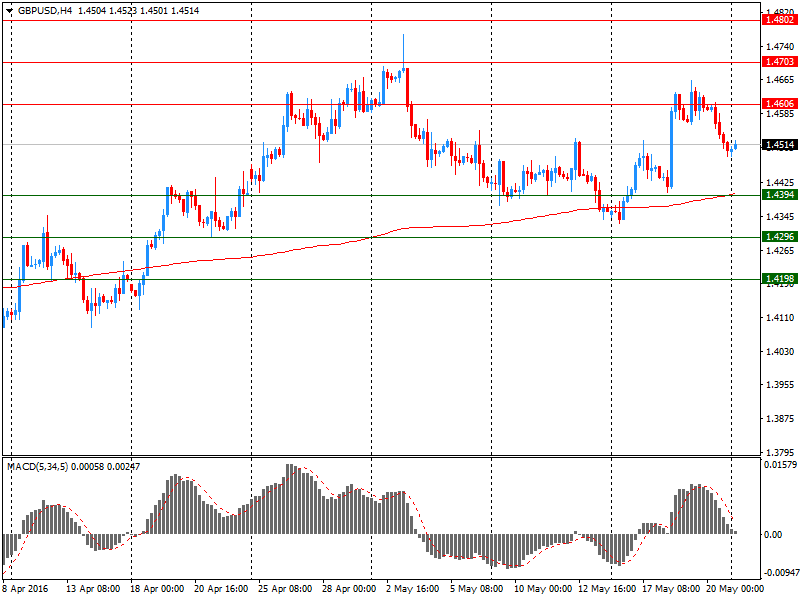Select the 1.4802 resistance price label
Screen dimensions: 800x600
(780, 20)
